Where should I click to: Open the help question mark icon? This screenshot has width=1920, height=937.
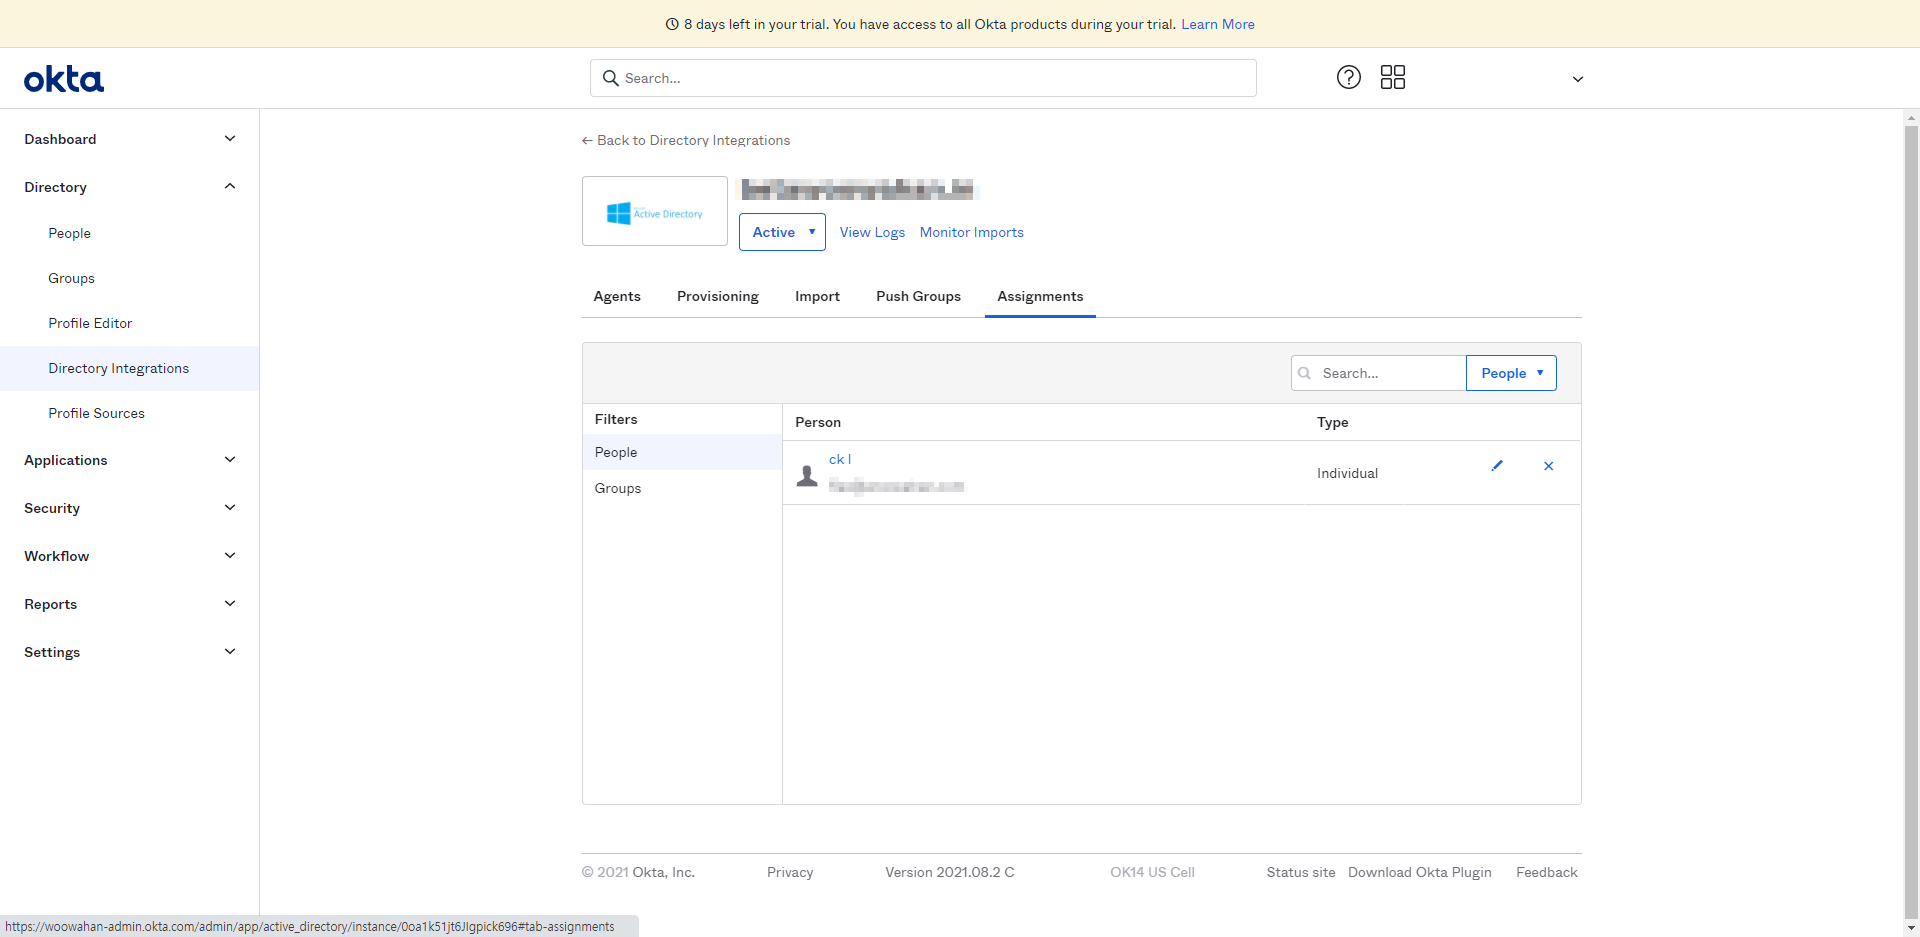point(1349,77)
